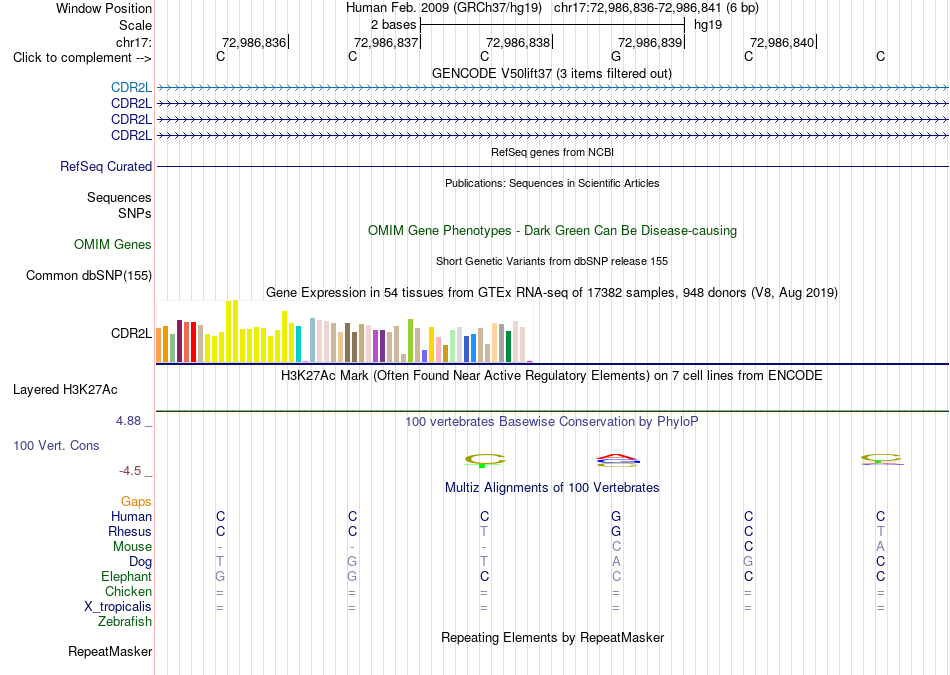Click the '2 bases' scale bar text
This screenshot has width=950, height=675.
coord(393,25)
